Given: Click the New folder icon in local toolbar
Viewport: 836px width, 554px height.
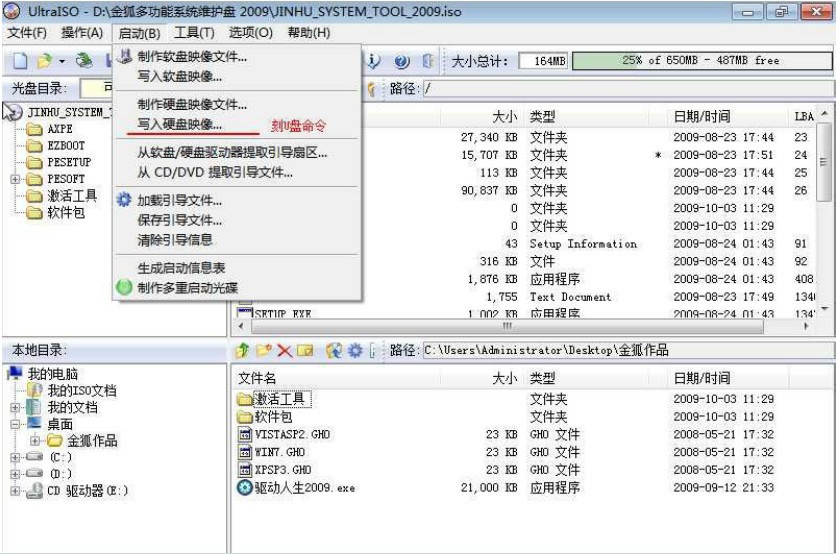Looking at the screenshot, I should tap(264, 350).
